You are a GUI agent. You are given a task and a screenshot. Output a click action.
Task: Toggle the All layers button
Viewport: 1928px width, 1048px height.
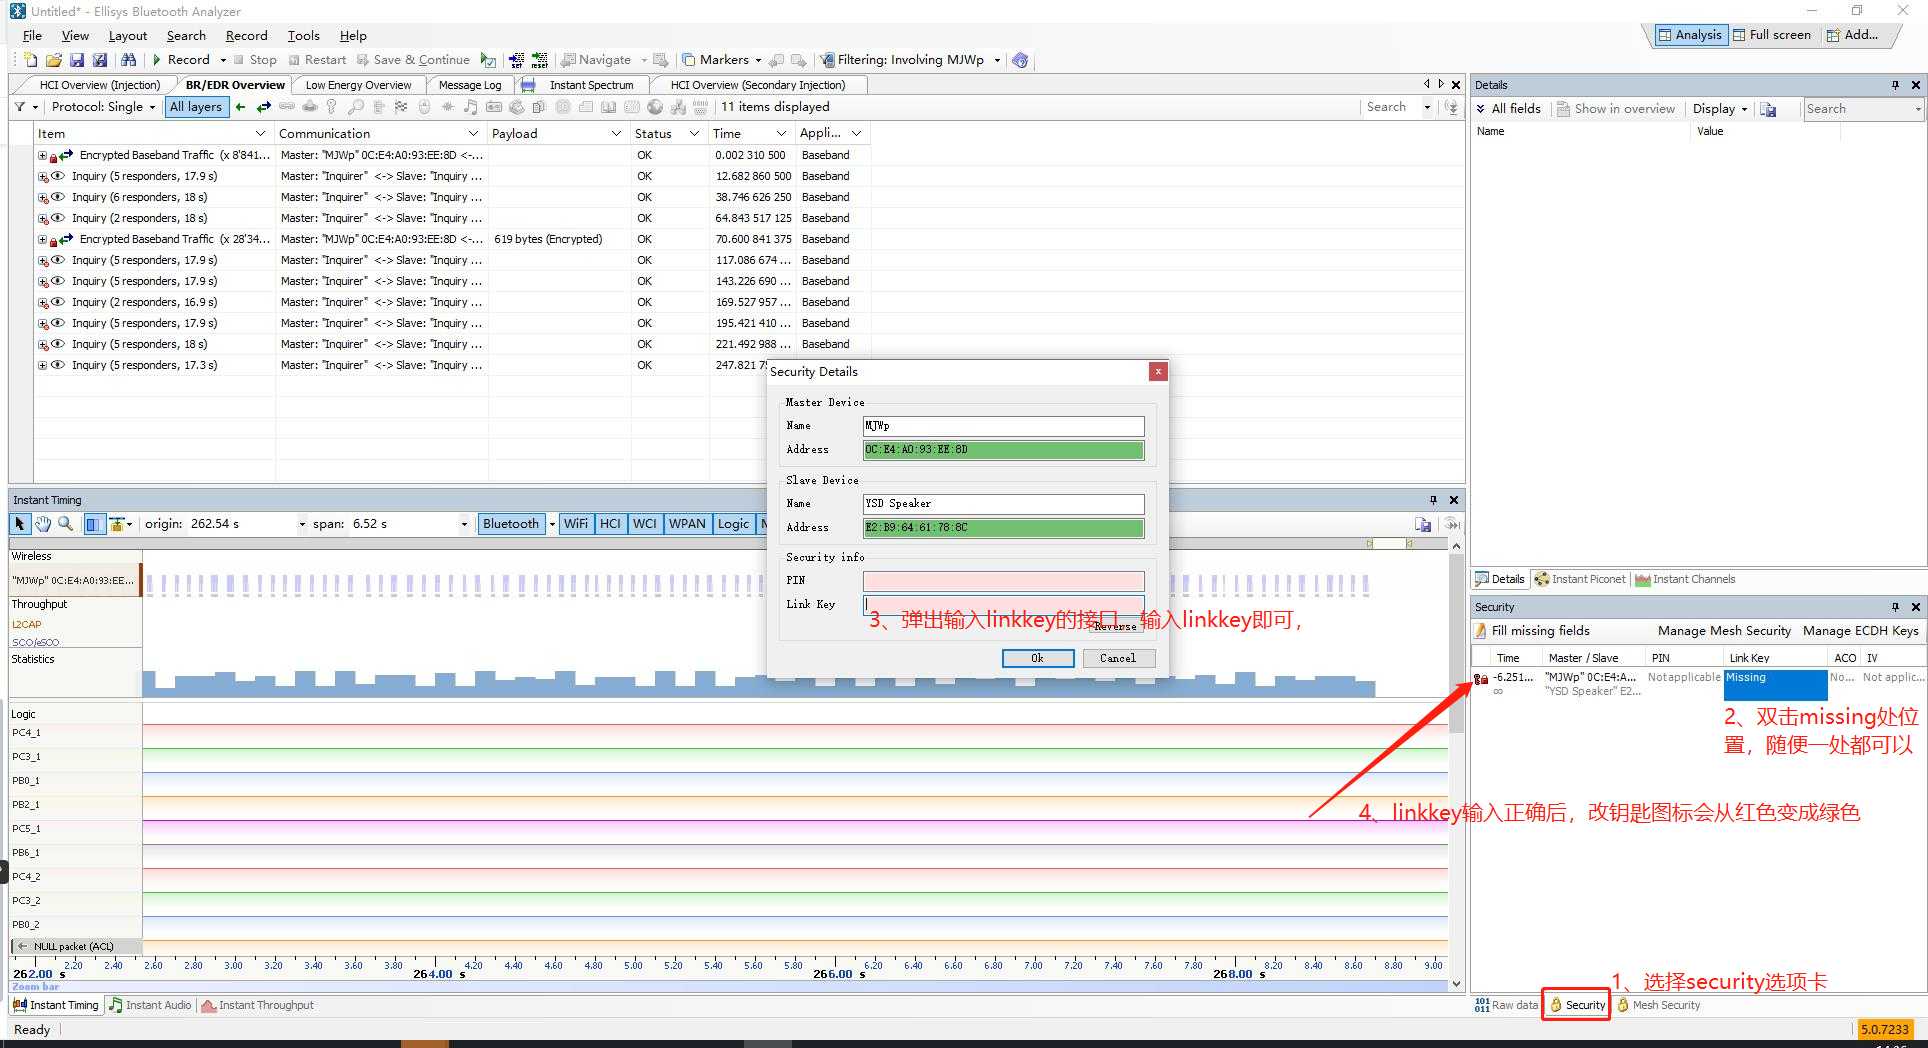196,107
